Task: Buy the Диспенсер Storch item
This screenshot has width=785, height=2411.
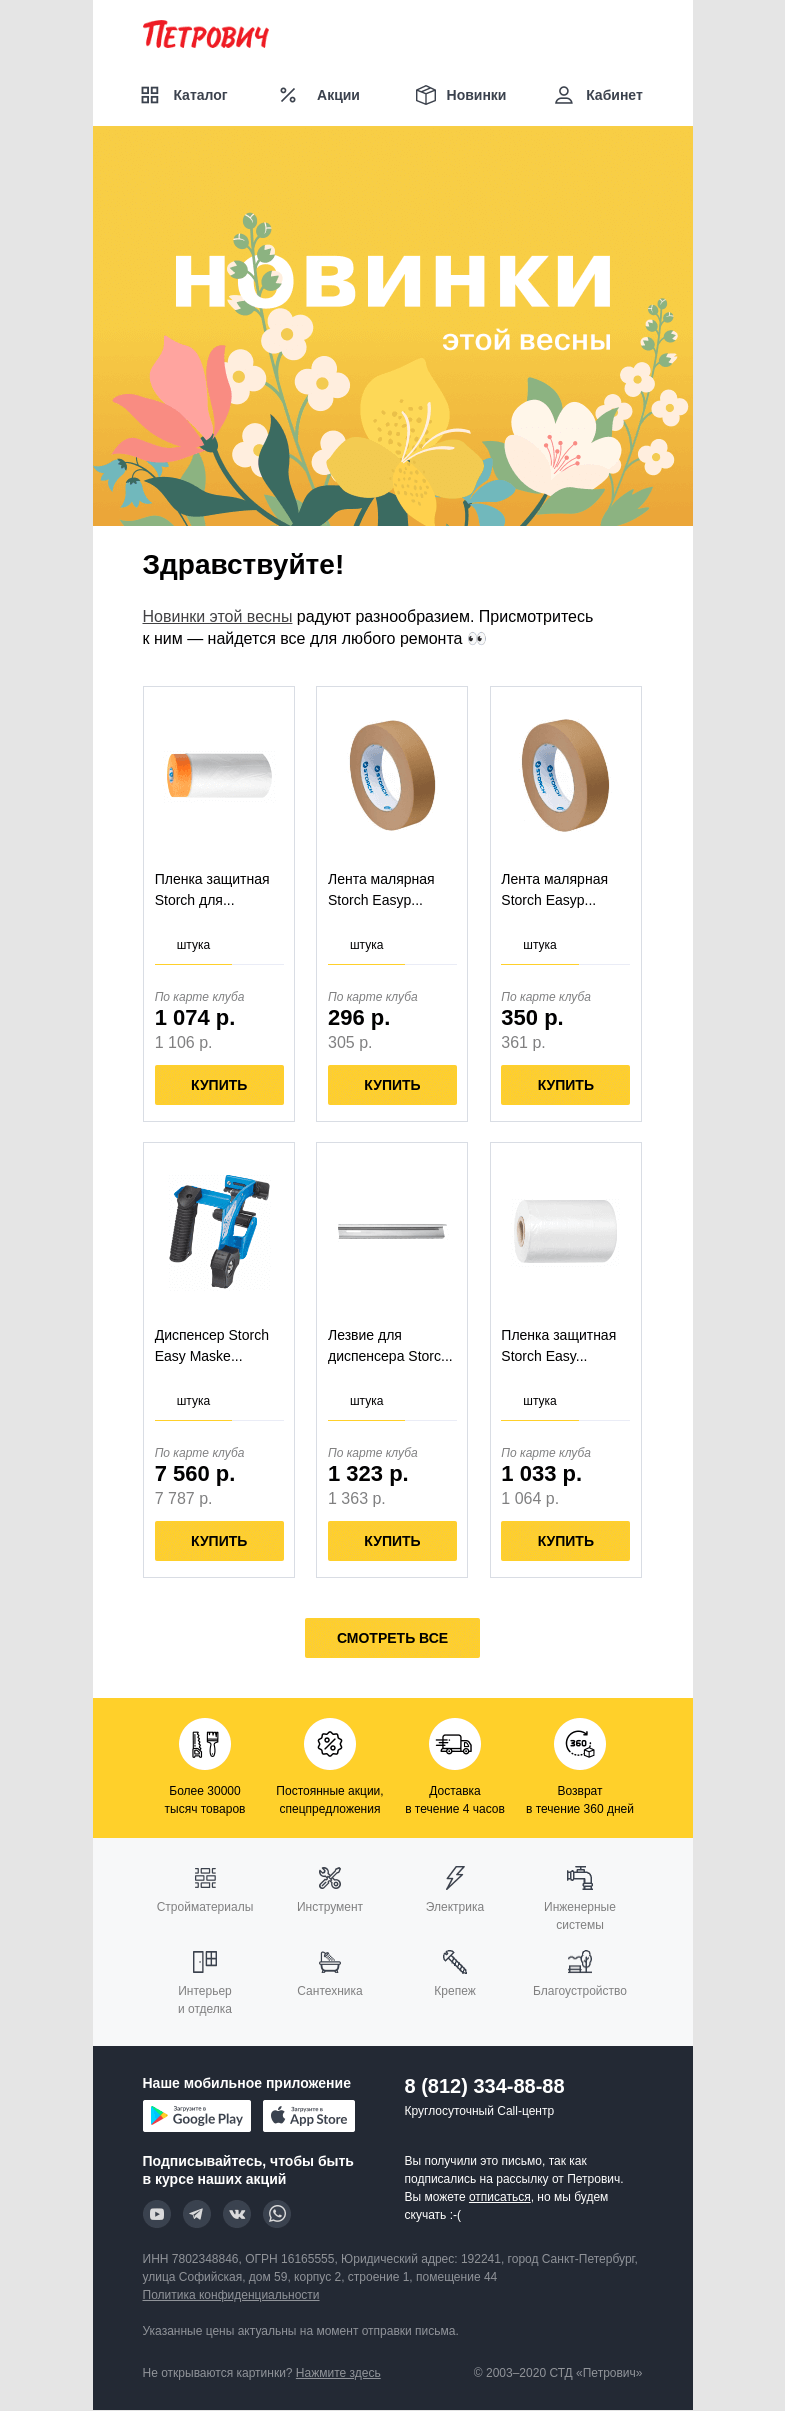Action: coord(219,1541)
